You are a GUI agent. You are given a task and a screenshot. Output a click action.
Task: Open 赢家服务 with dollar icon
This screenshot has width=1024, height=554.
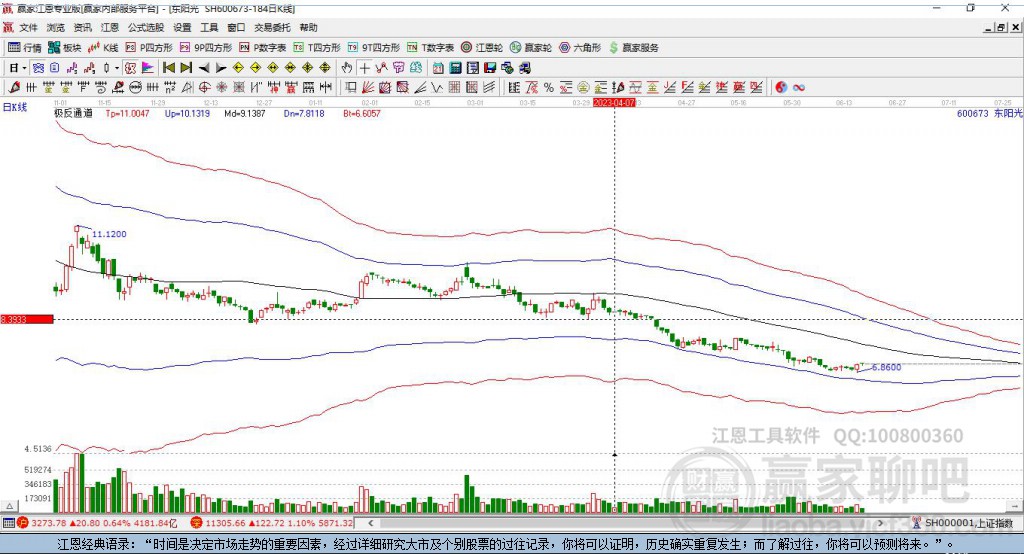tap(633, 48)
